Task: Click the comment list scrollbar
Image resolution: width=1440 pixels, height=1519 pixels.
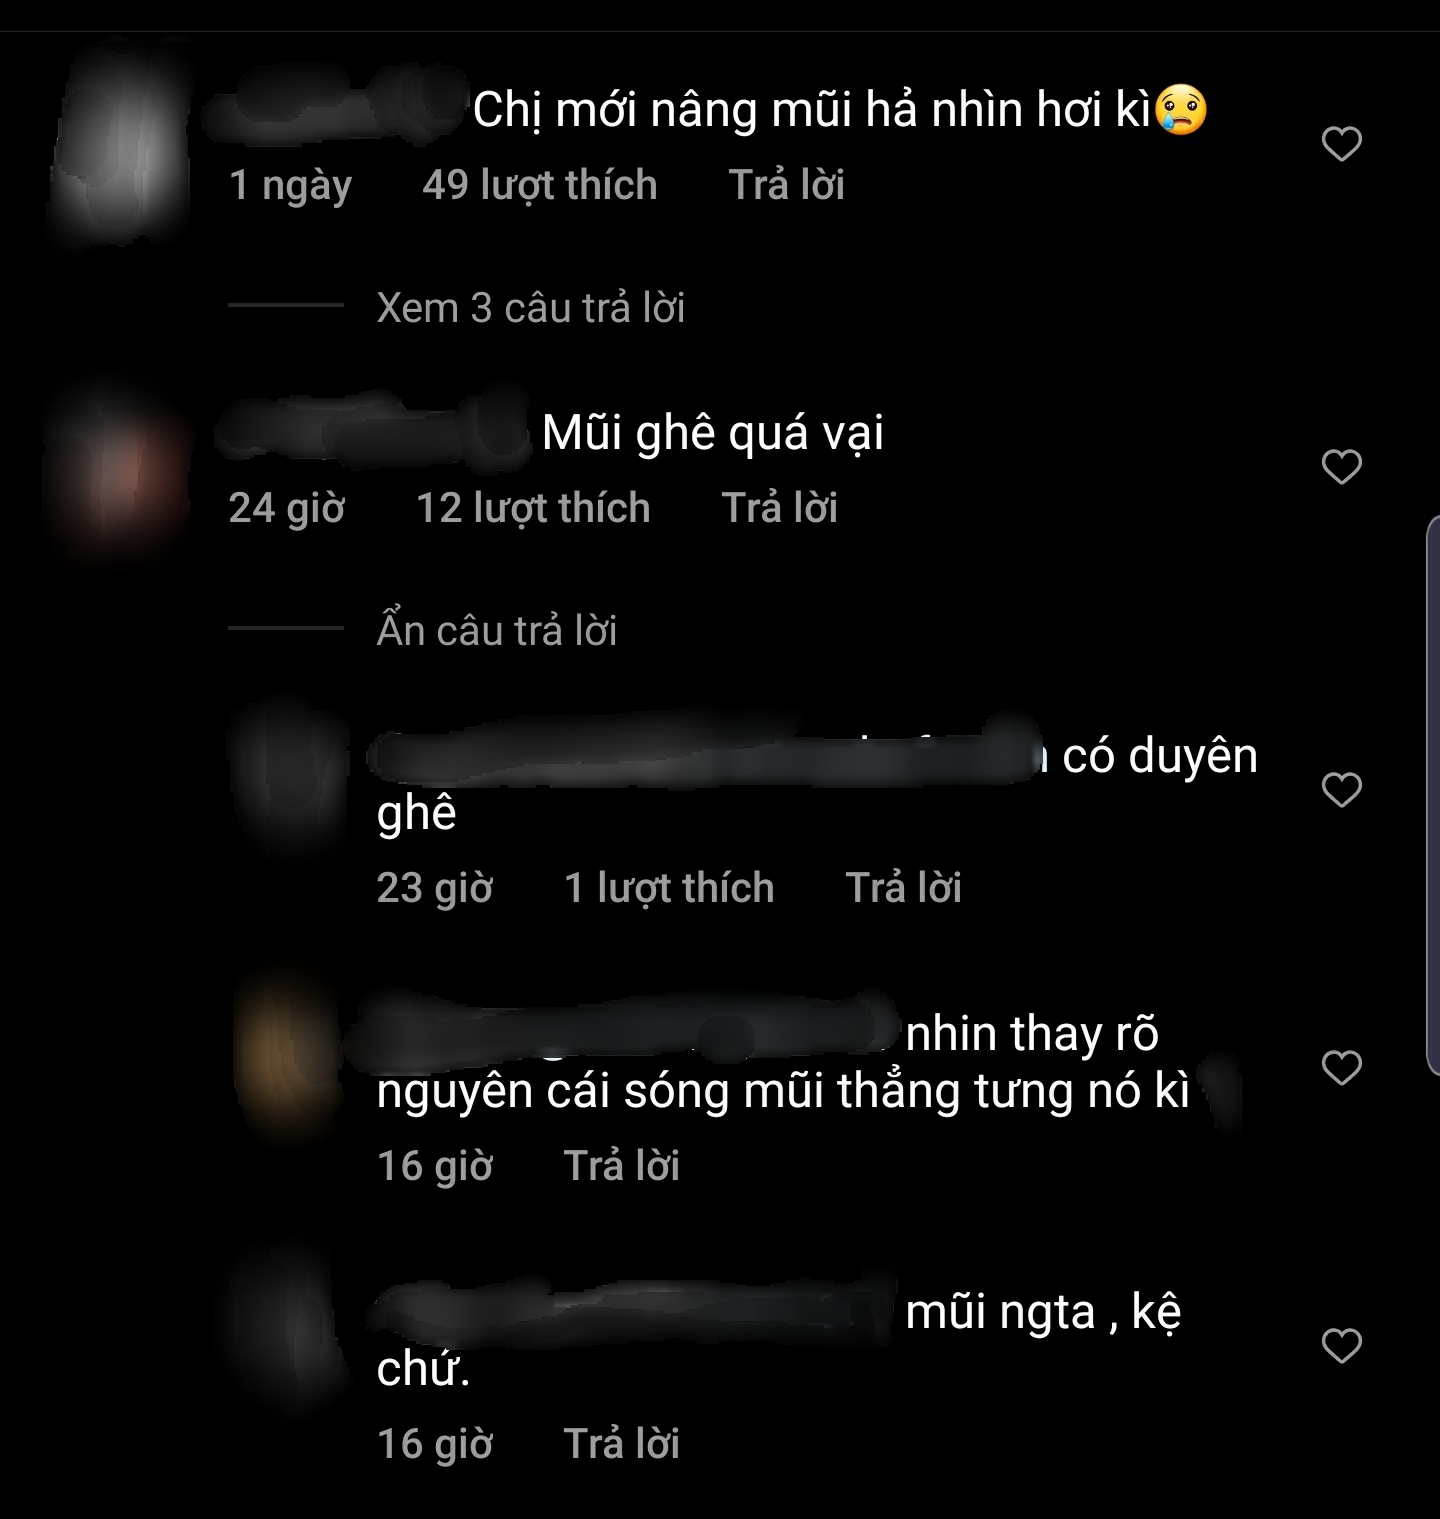Action: point(1433,797)
